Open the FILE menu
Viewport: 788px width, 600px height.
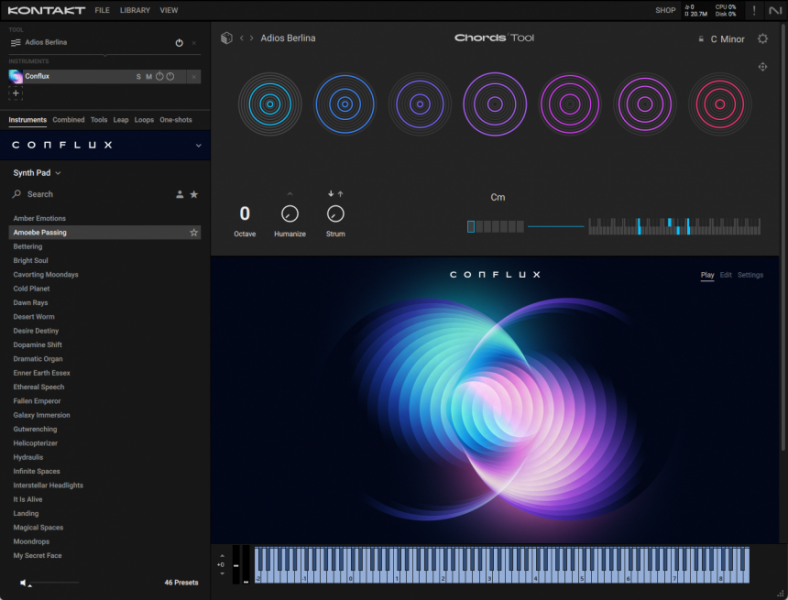click(102, 10)
